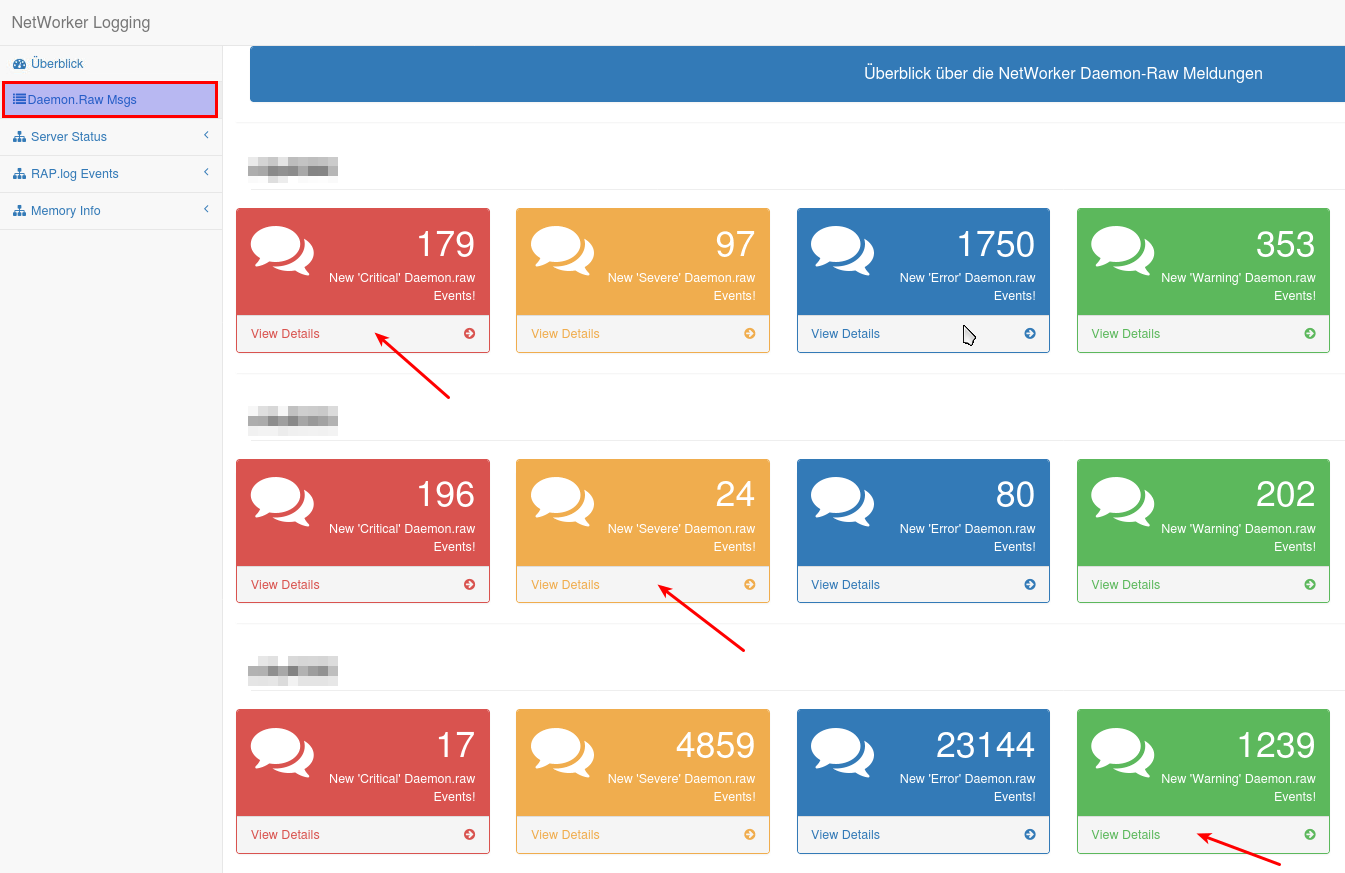Click arrow circle icon on 4859 Severe card
The image size is (1345, 873).
[750, 835]
